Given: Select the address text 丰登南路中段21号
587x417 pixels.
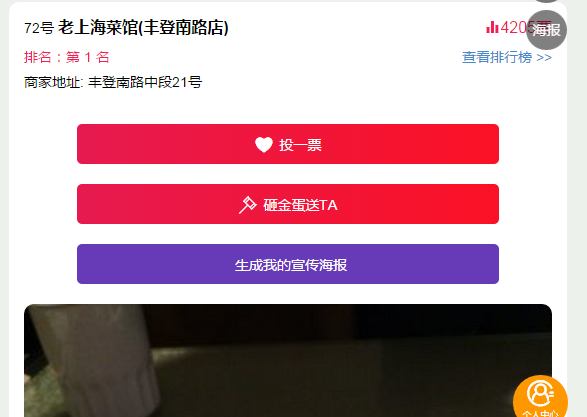Looking at the screenshot, I should 145,82.
